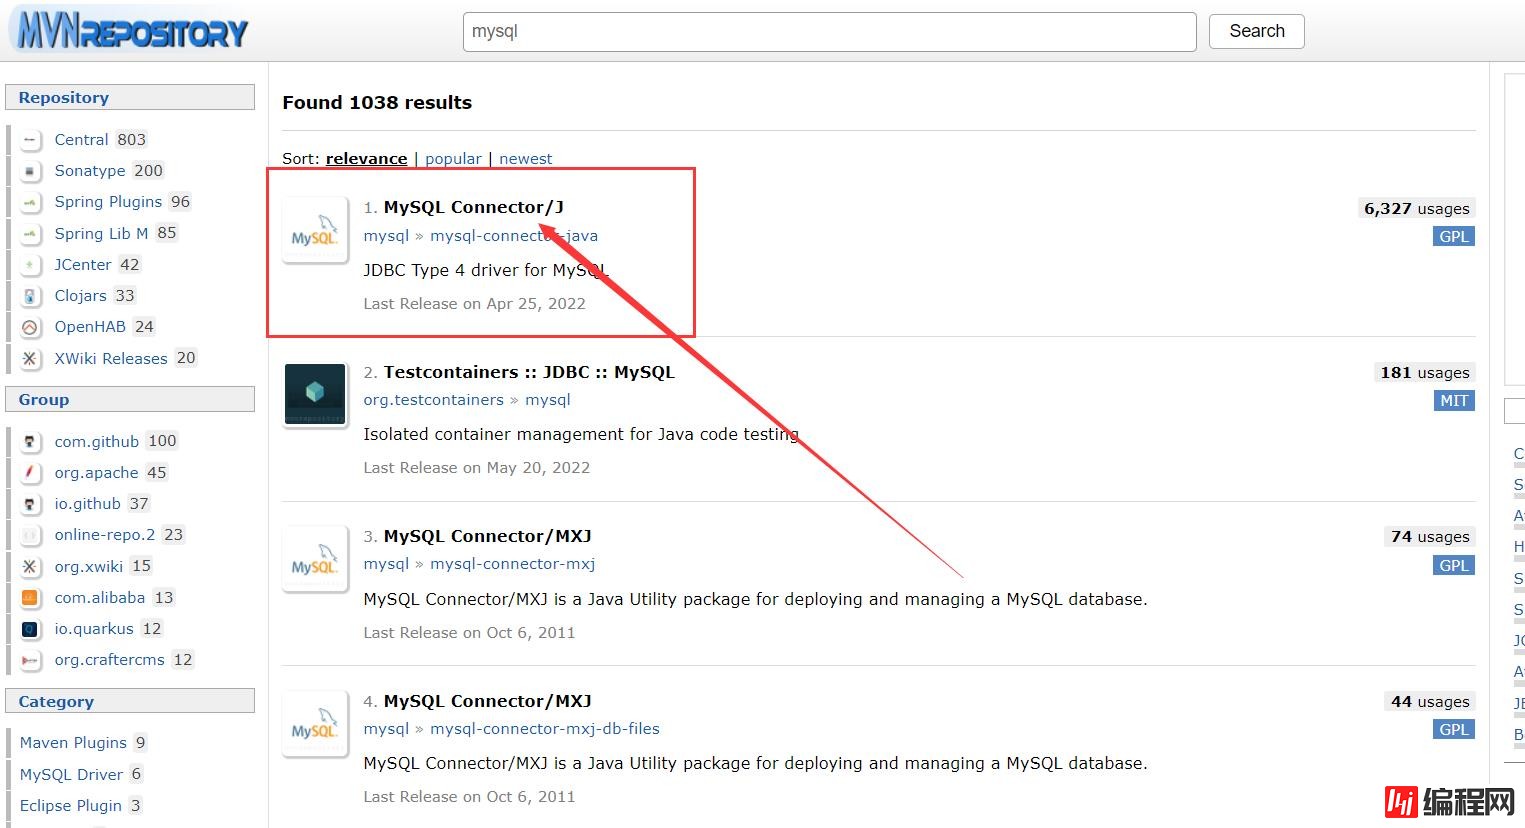Click GPL tag of mysql-connector-mxj result

pos(1454,566)
